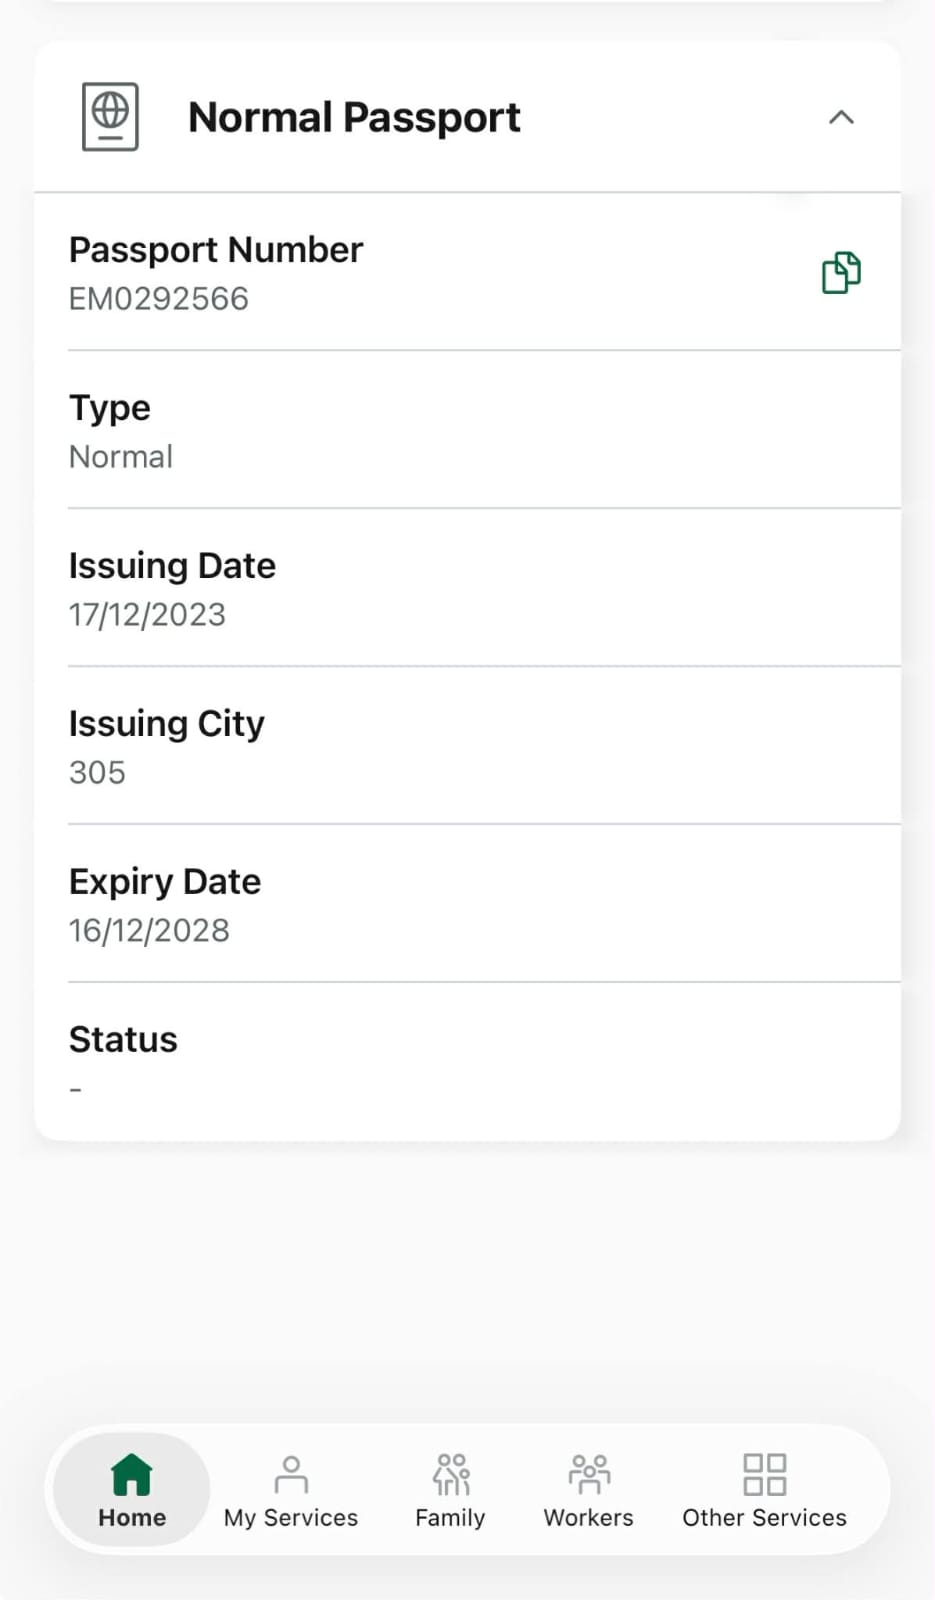Open the Workers tab label
Screen dimensions: 935x1600
(x=588, y=1518)
